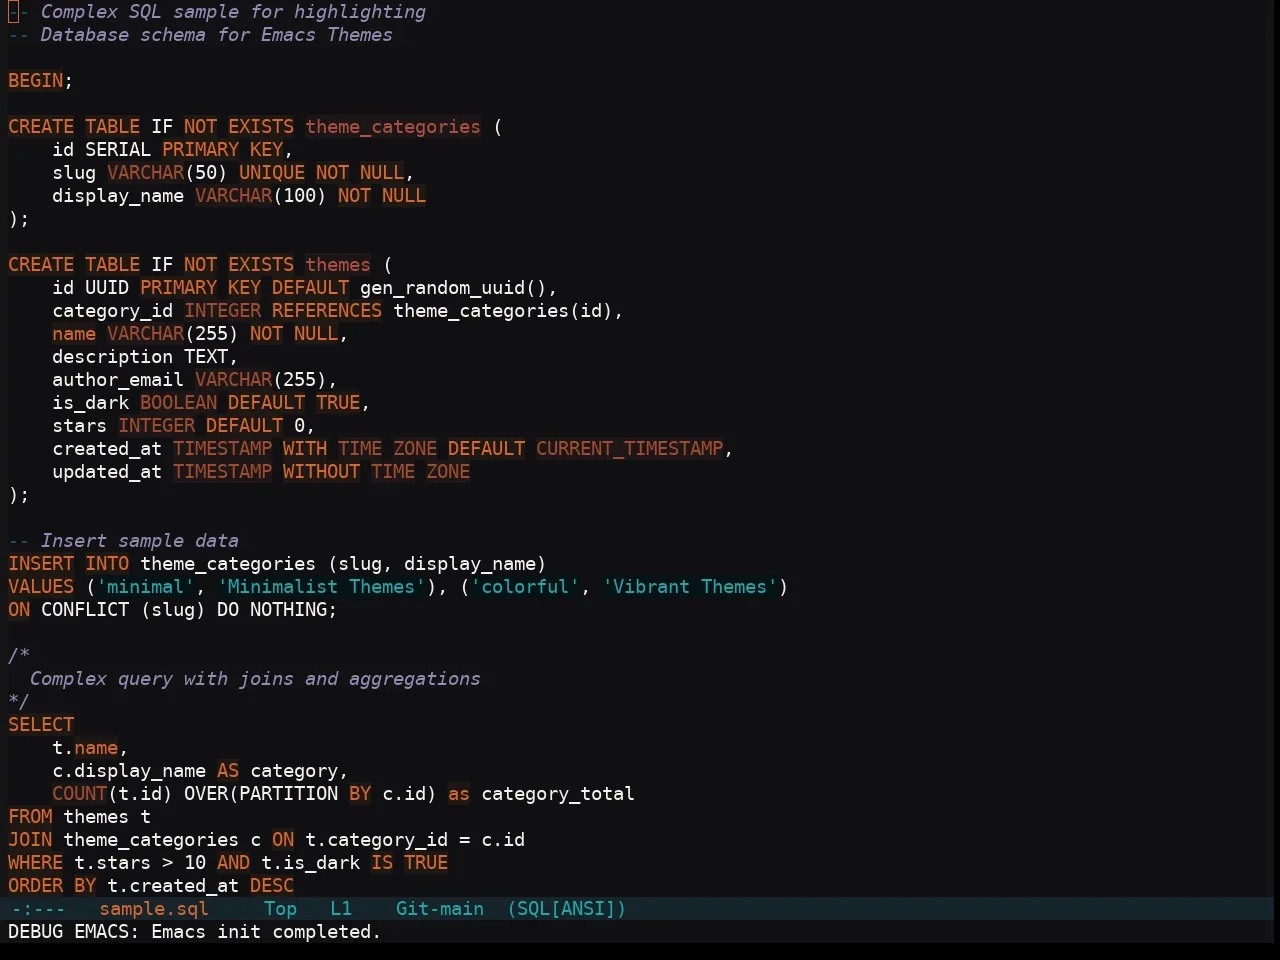This screenshot has height=960, width=1280.
Task: Click CURRENT_TIMESTAMP keyword
Action: [x=630, y=449]
